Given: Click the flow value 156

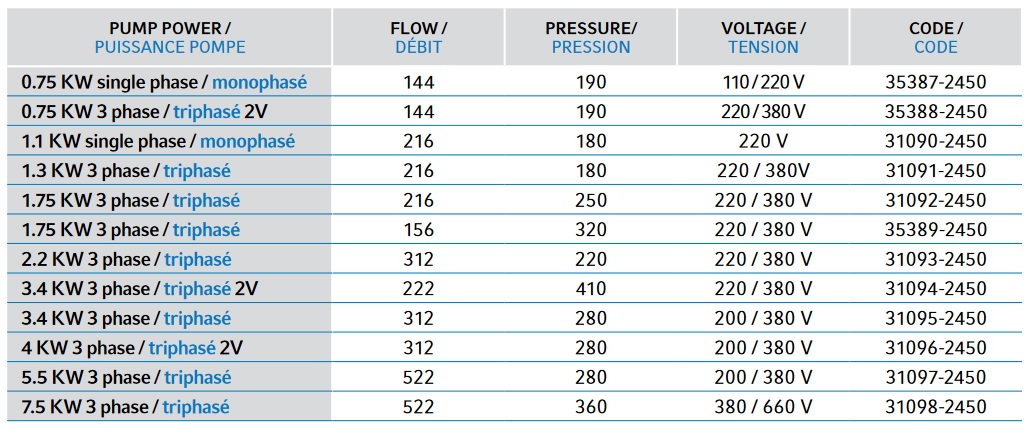Looking at the screenshot, I should point(418,230).
